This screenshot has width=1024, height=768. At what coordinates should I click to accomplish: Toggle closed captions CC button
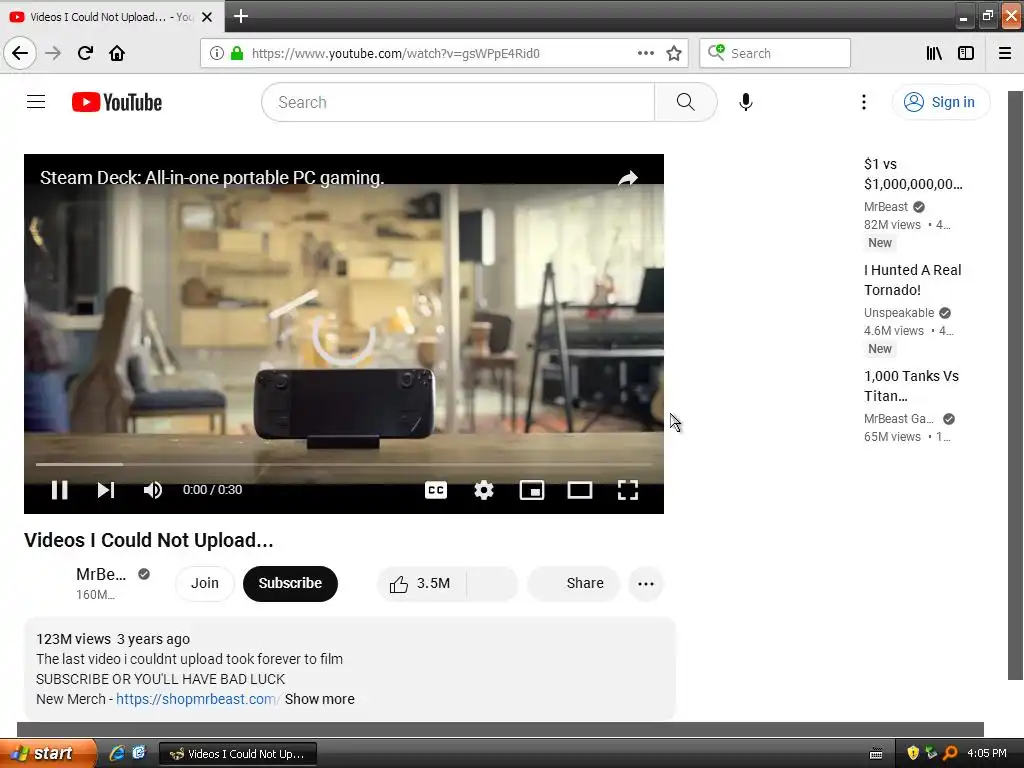pos(436,490)
